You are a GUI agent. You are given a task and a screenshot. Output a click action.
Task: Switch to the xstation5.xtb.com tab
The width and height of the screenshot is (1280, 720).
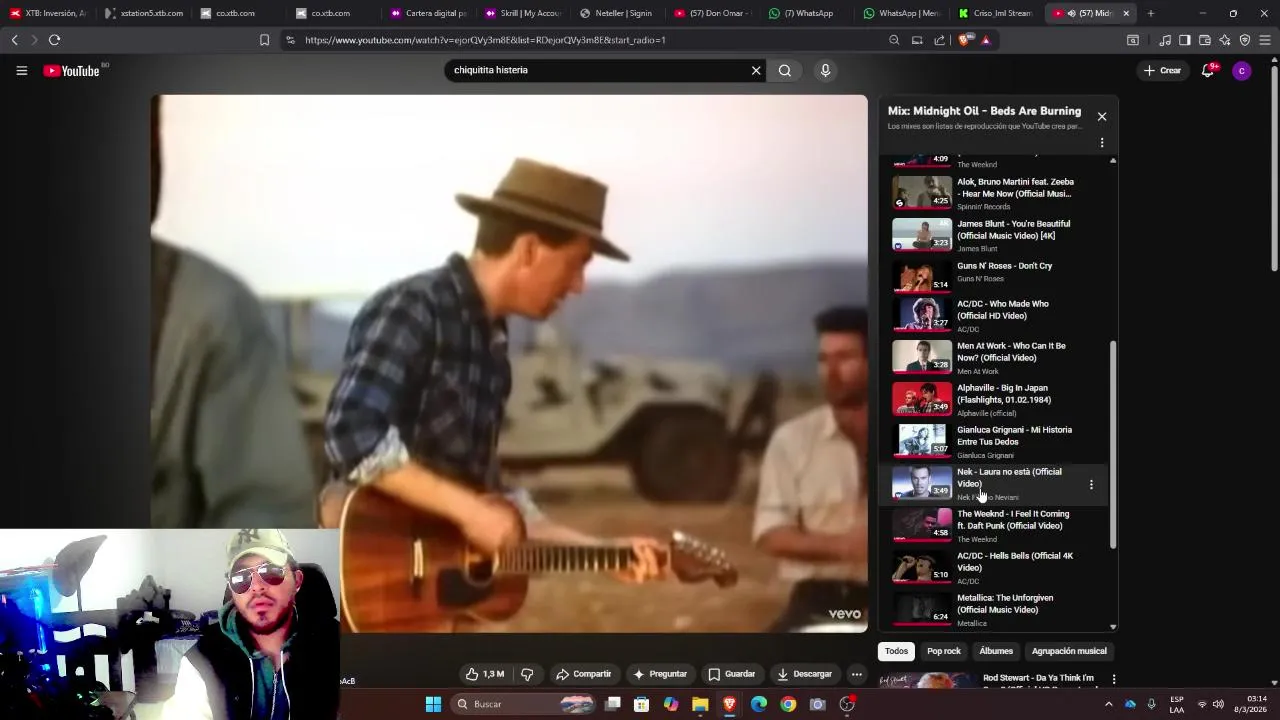pos(143,13)
